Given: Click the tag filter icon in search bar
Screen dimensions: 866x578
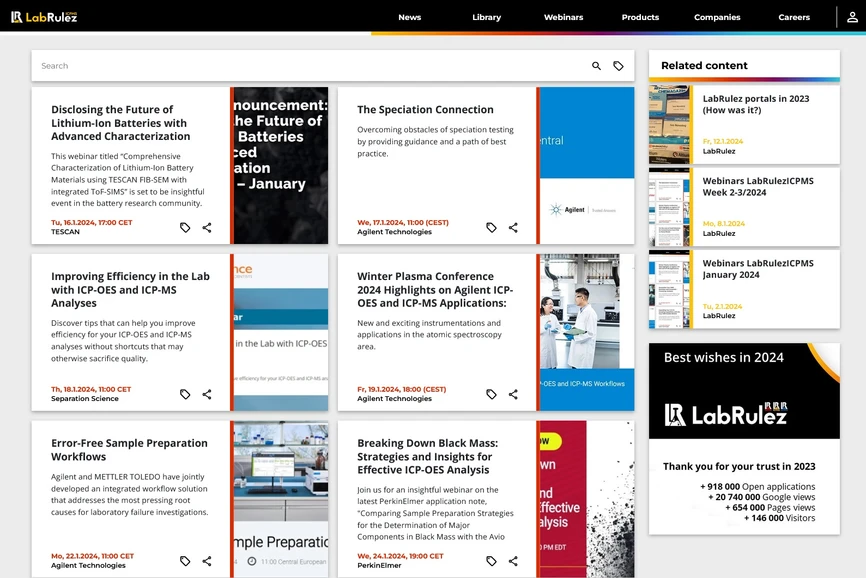Looking at the screenshot, I should [619, 66].
